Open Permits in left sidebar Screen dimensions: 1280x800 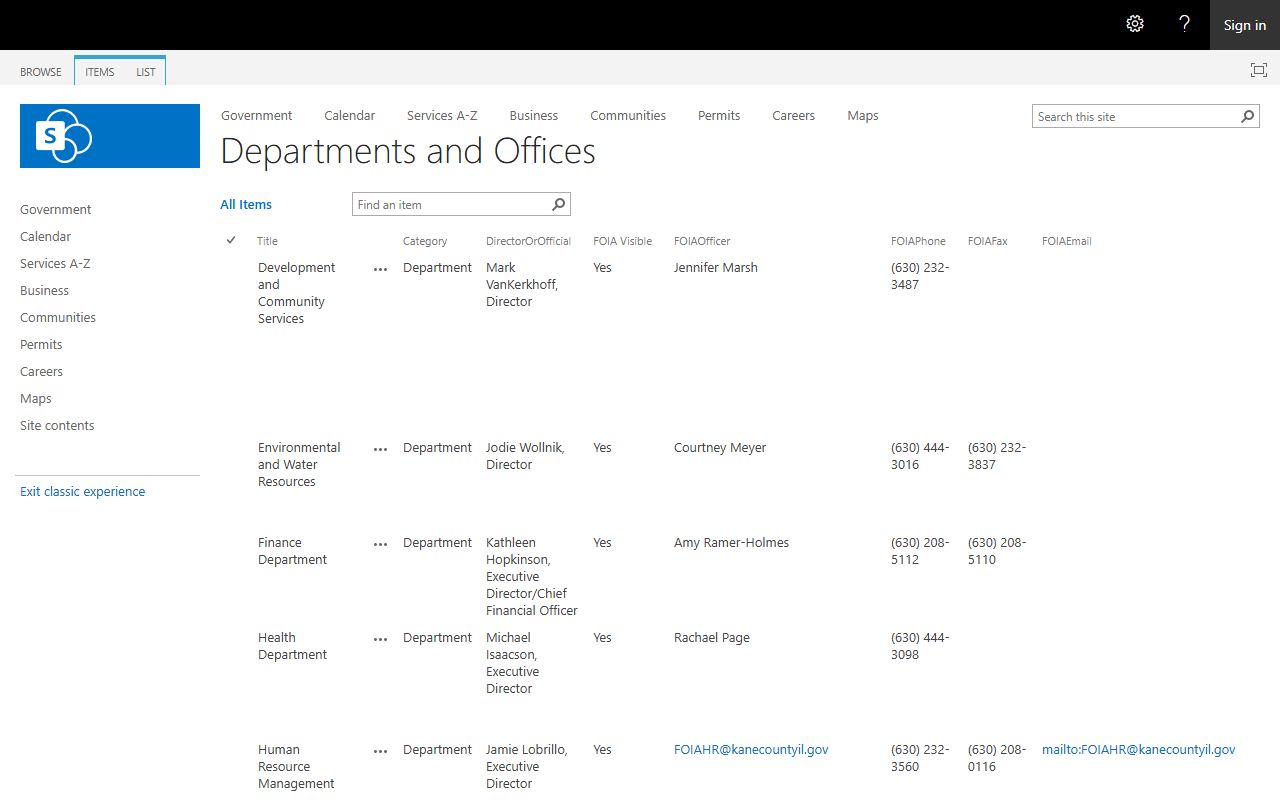point(41,345)
